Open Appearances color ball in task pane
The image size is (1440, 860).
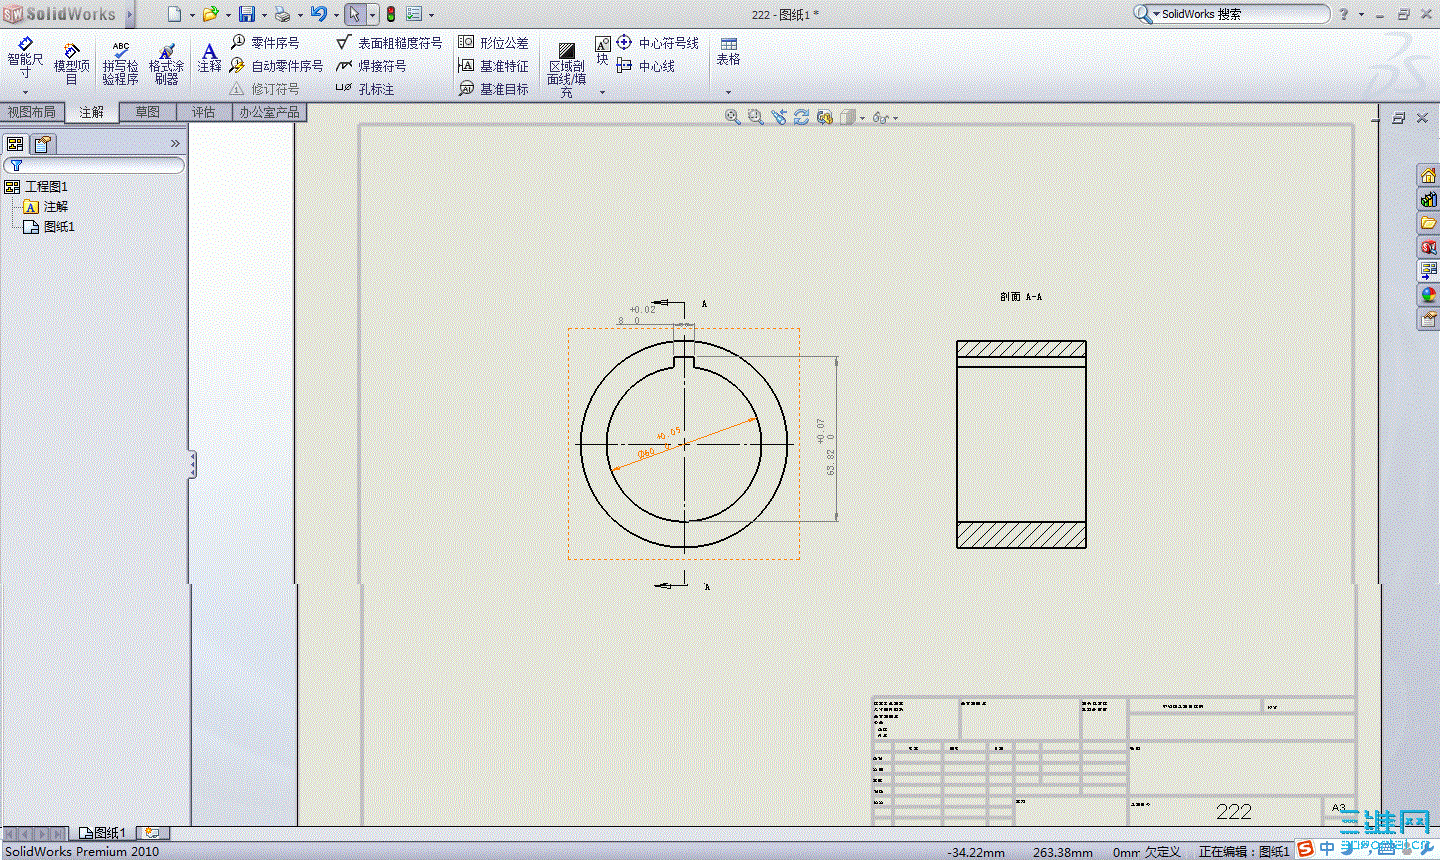1428,295
